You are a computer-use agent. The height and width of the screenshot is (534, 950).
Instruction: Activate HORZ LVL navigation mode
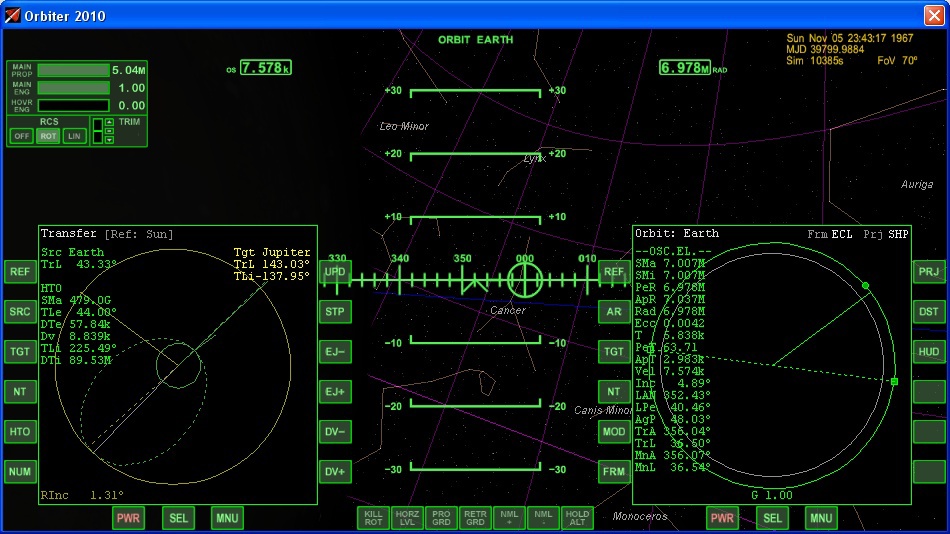(x=407, y=518)
